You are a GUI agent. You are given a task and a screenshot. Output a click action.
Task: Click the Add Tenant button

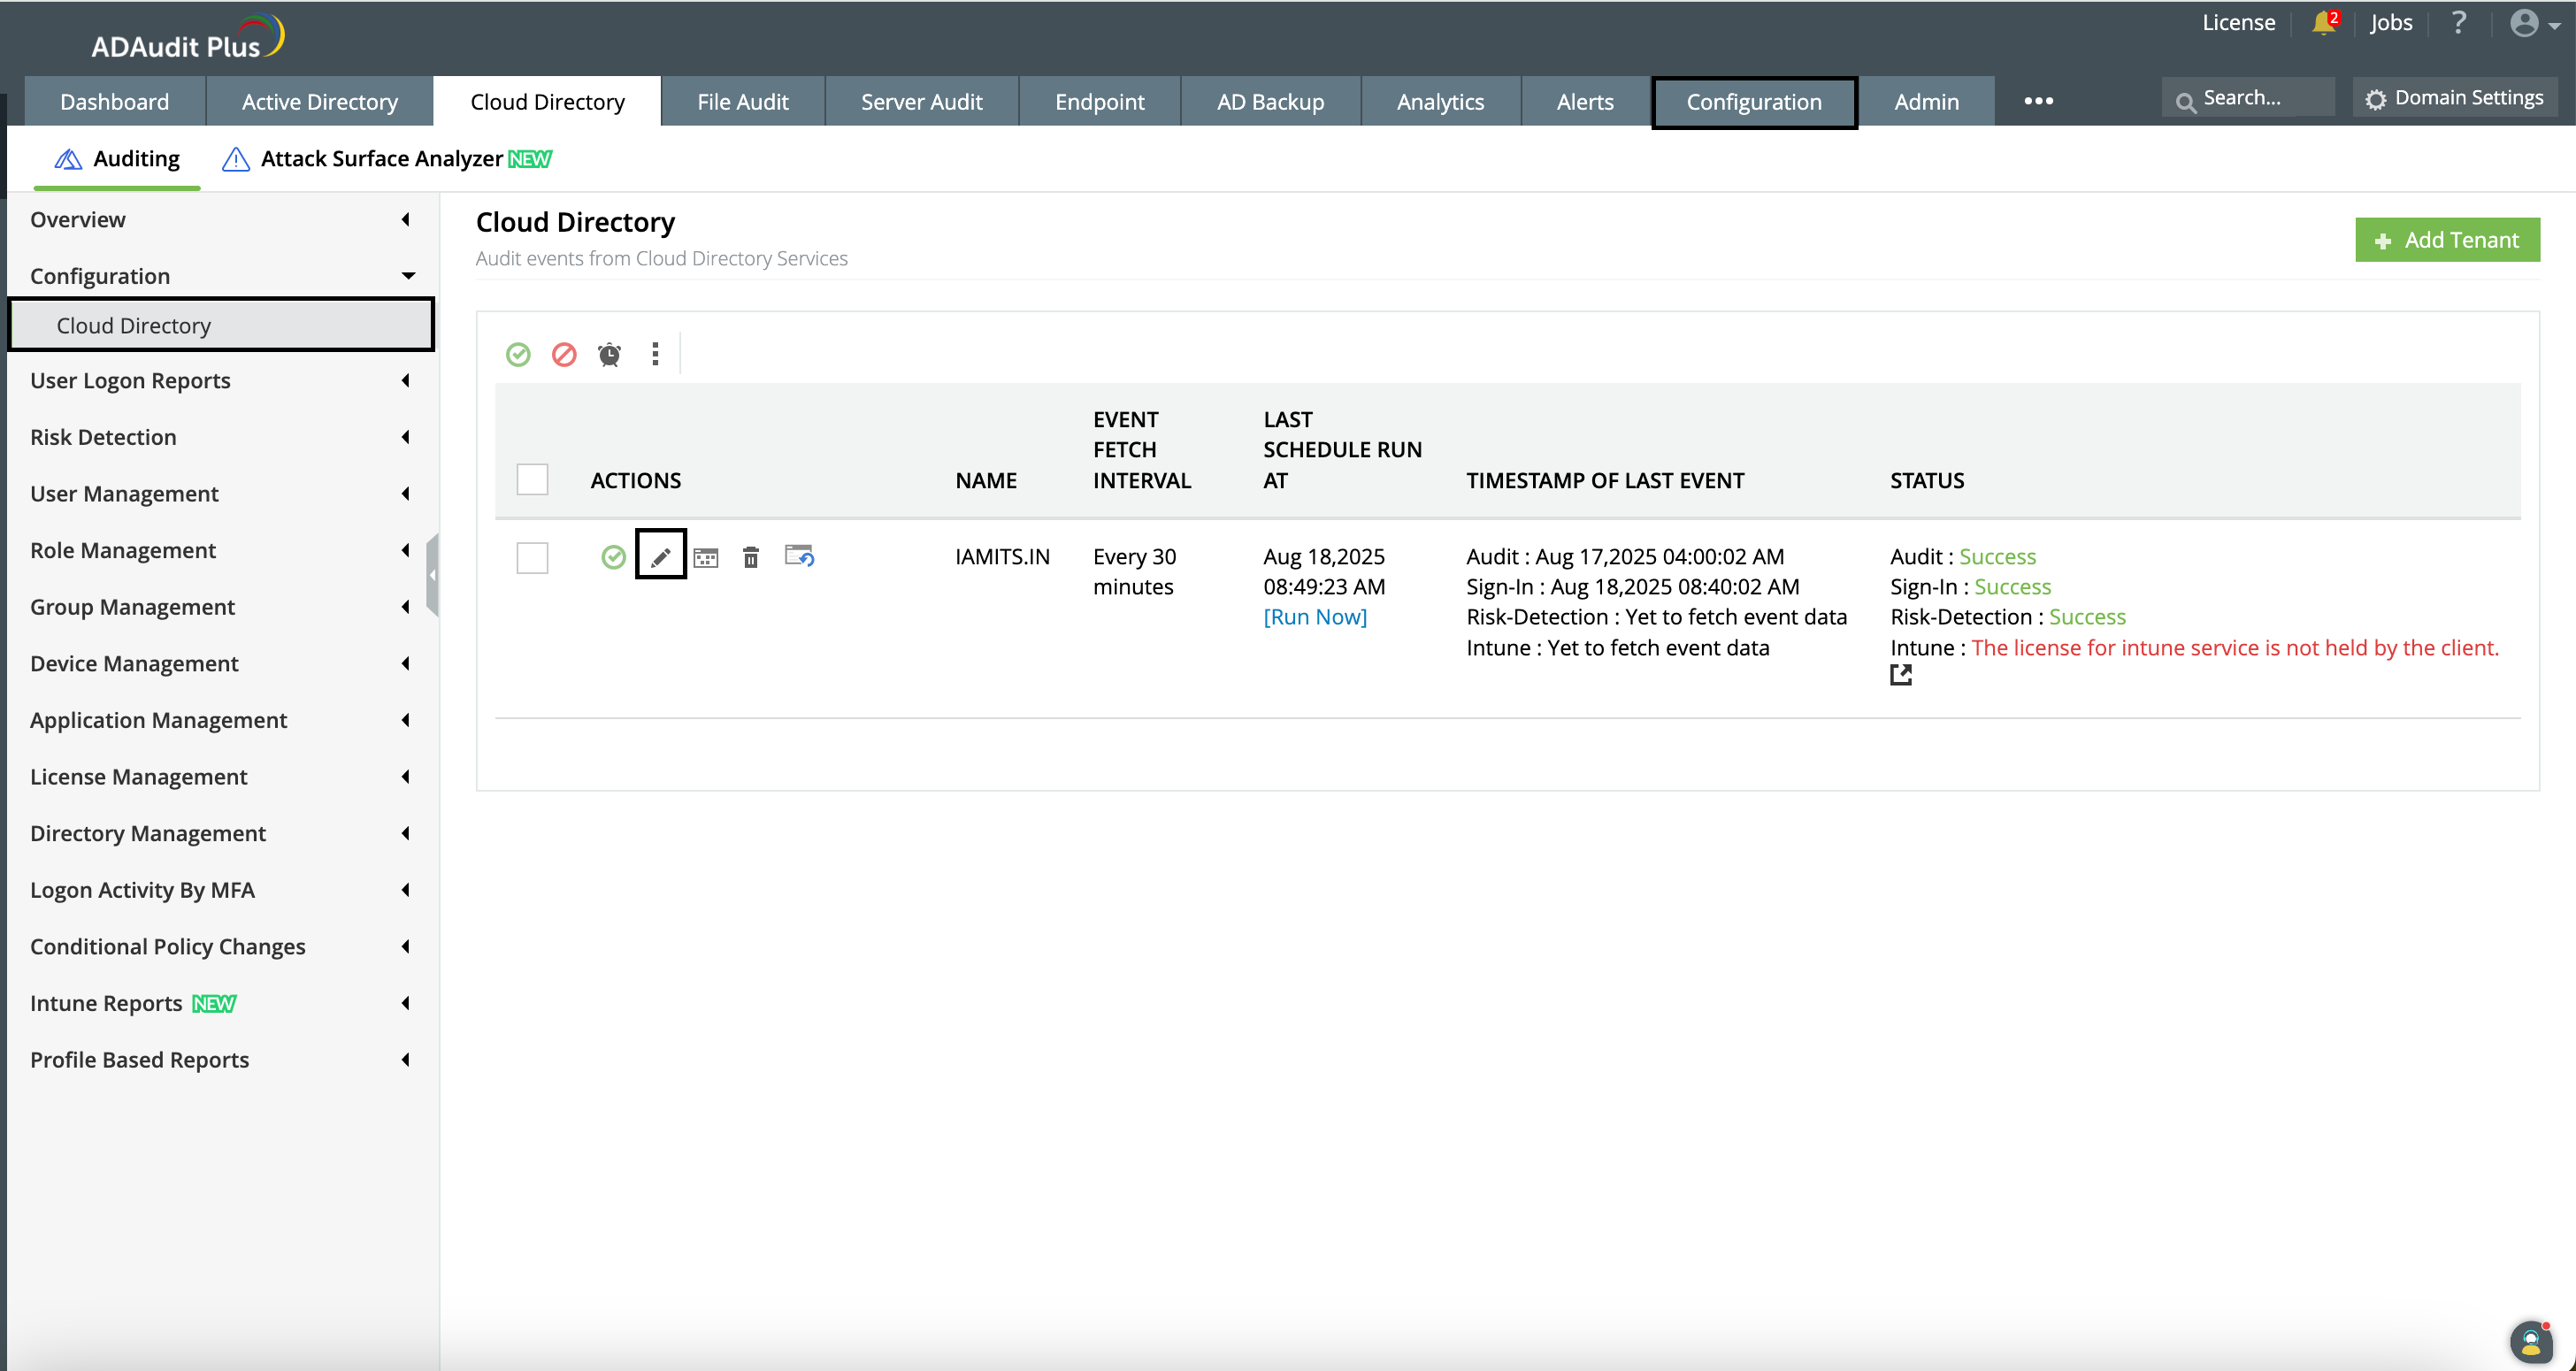click(x=2447, y=240)
